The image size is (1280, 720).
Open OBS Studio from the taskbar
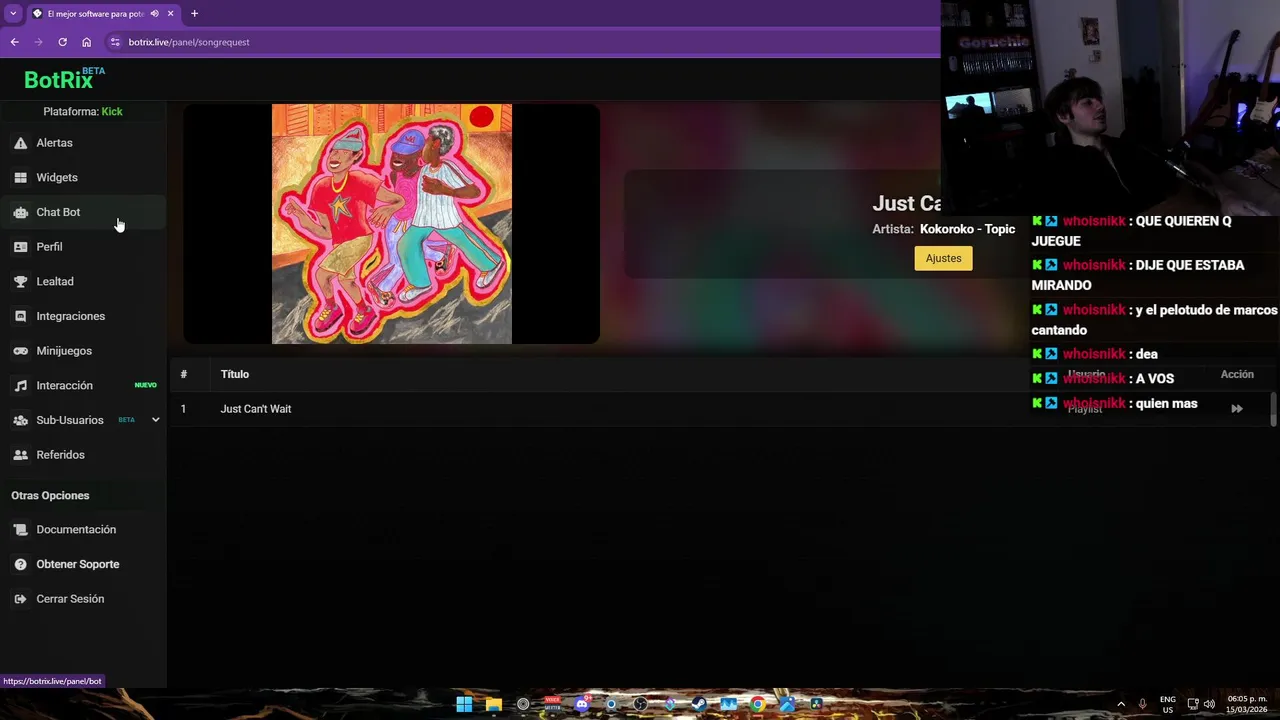pyautogui.click(x=641, y=704)
